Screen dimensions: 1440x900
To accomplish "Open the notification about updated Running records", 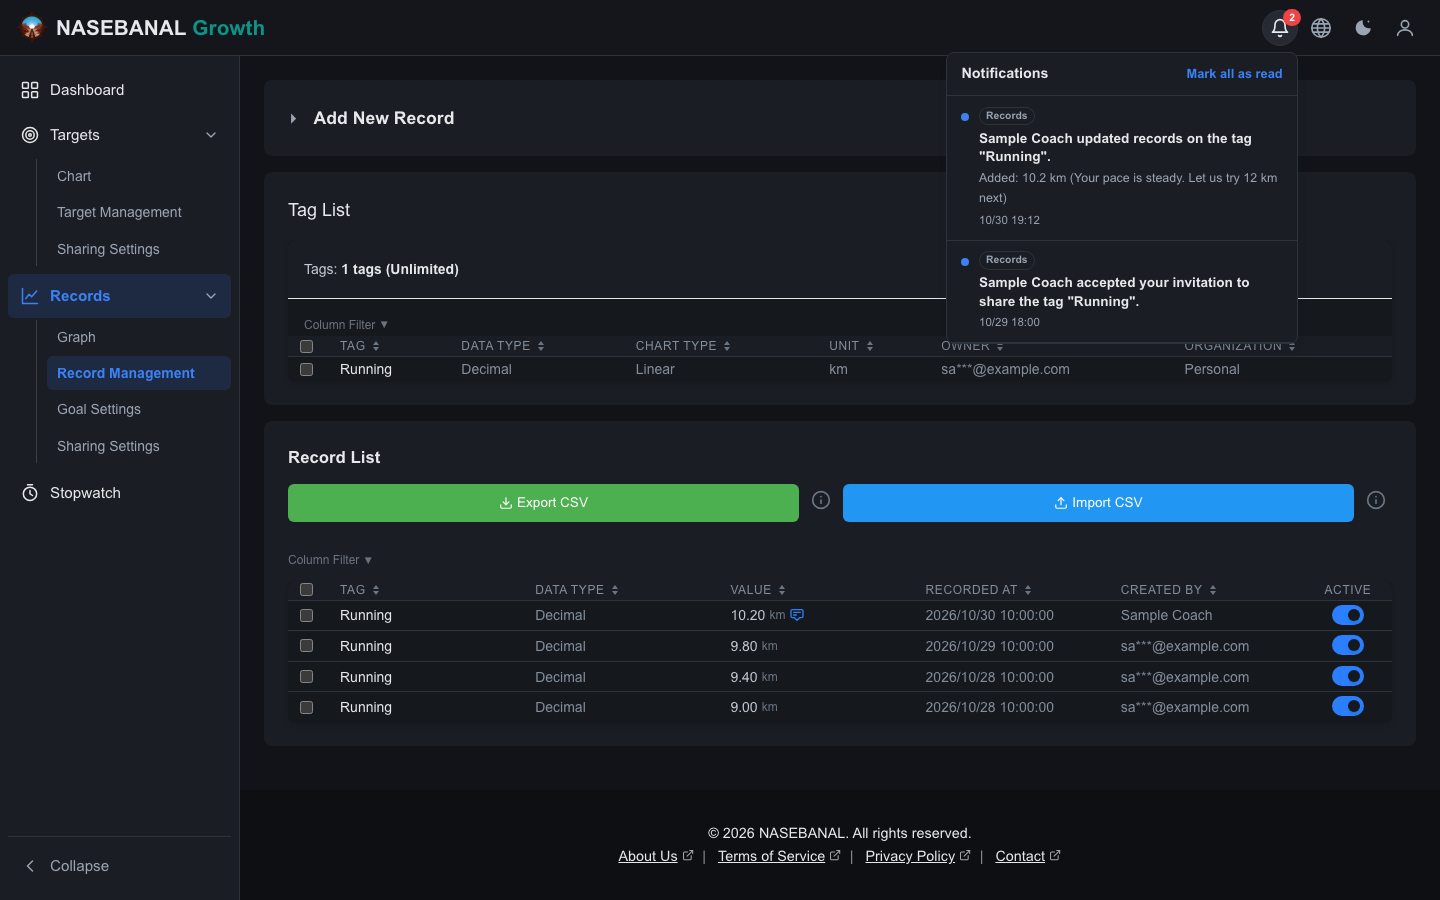I will click(x=1122, y=168).
